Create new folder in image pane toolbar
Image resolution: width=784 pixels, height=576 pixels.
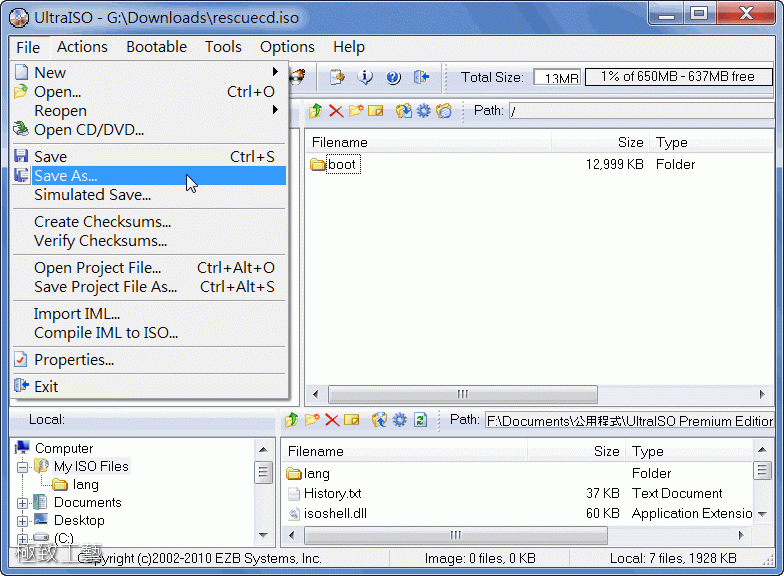pos(356,110)
